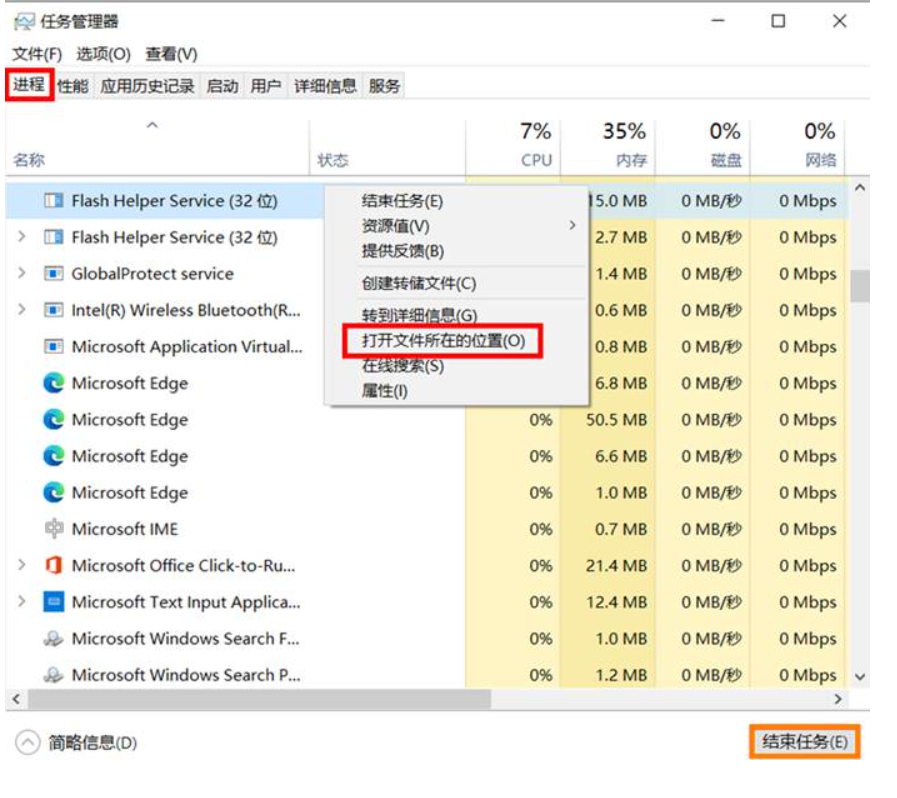This screenshot has width=897, height=798.
Task: Click the 简略信息(D) link
Action: (x=93, y=743)
